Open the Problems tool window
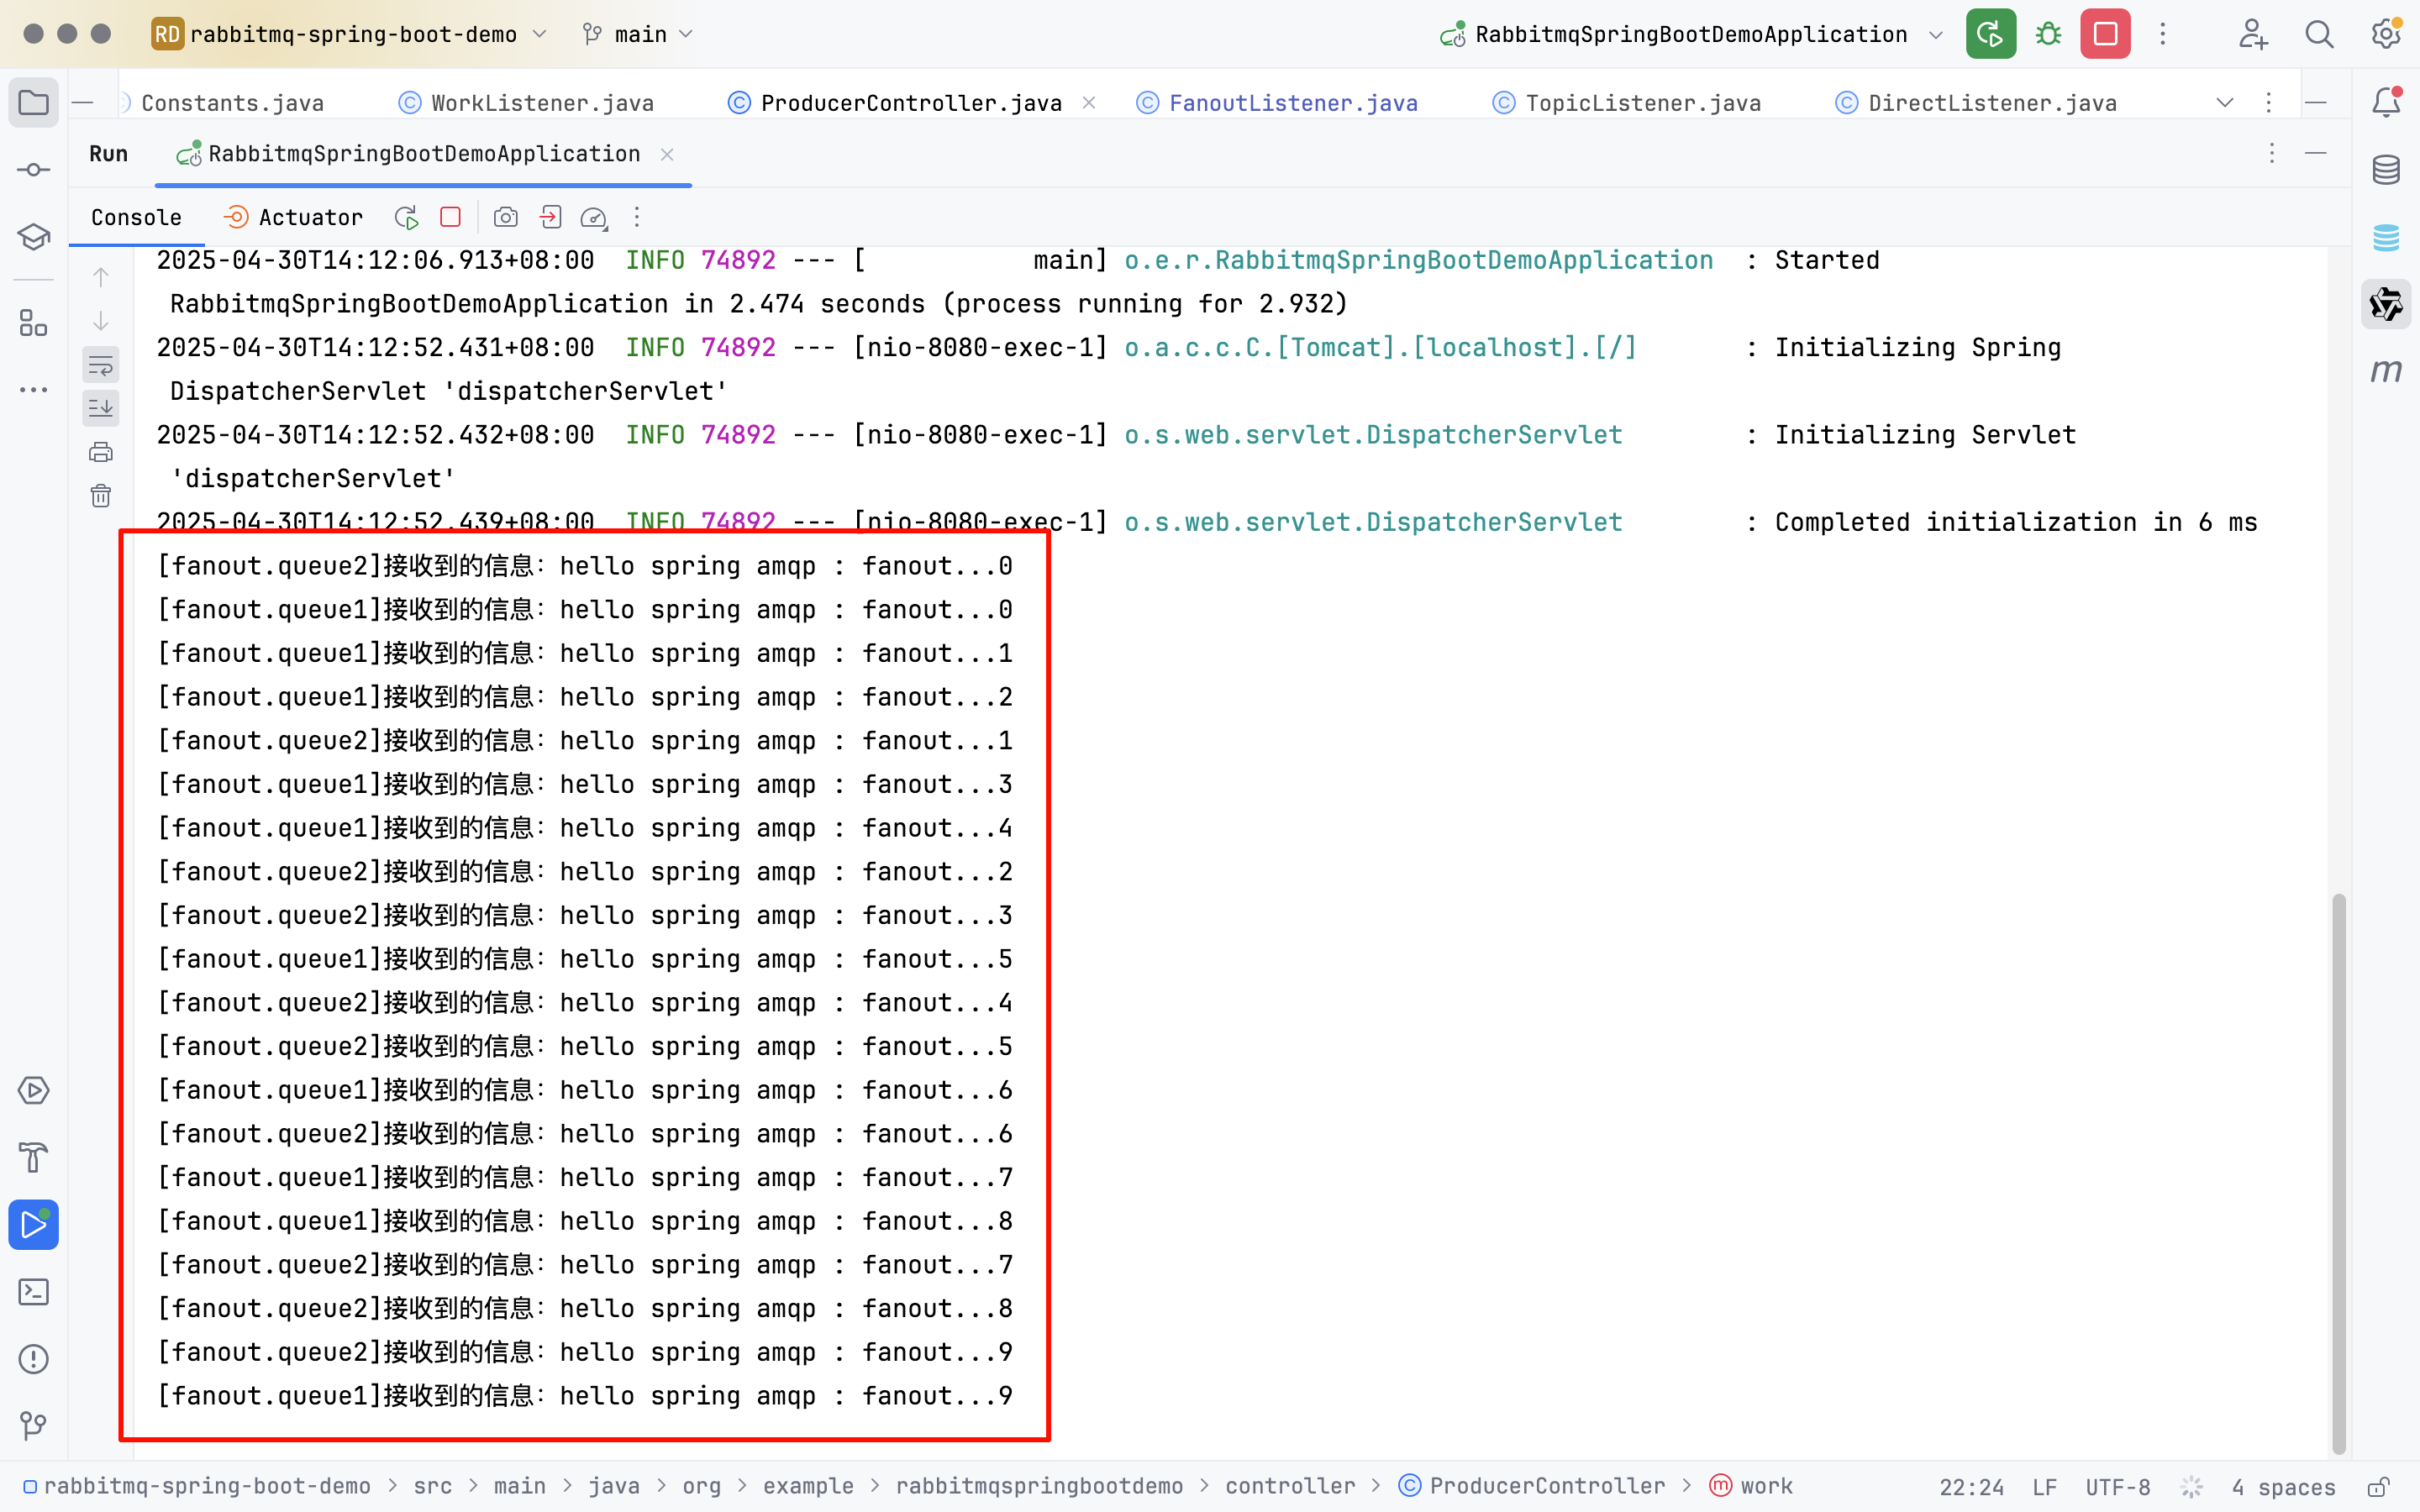This screenshot has width=2420, height=1512. tap(34, 1359)
